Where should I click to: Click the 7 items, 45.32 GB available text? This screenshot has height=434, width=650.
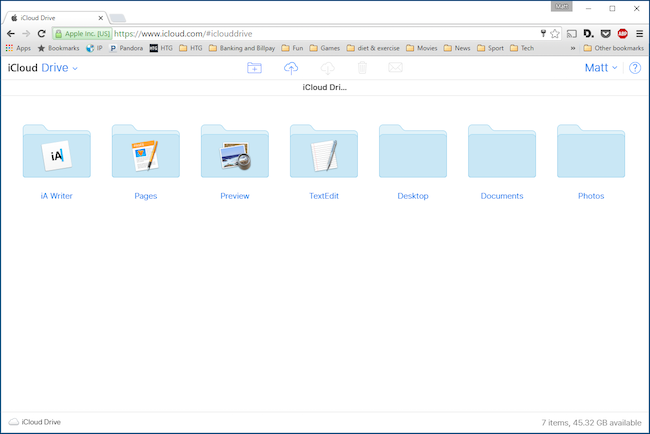592,422
